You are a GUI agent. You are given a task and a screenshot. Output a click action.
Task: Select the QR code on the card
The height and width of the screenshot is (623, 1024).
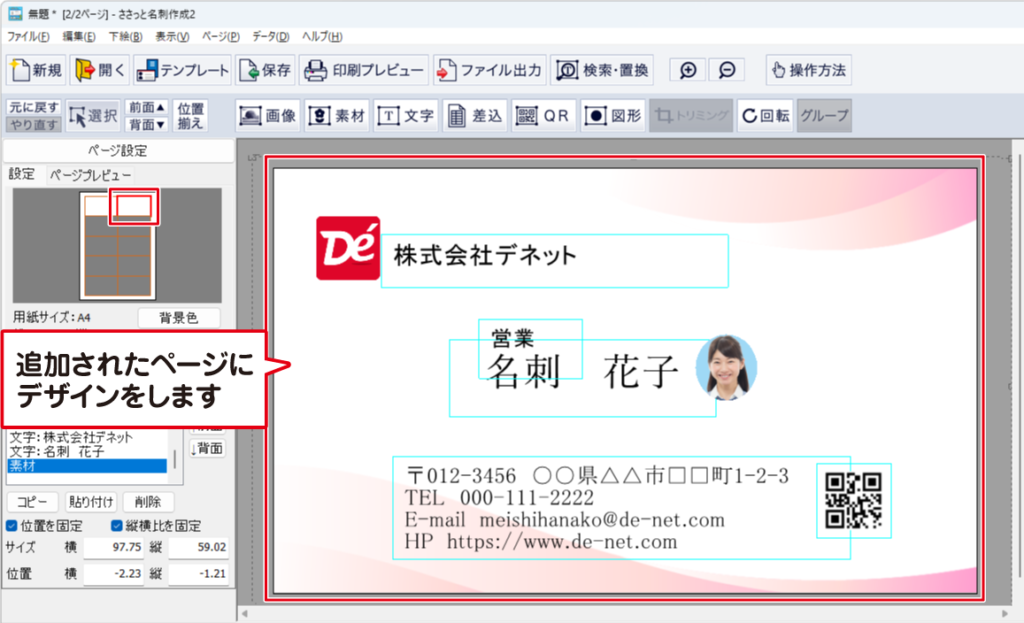pos(854,500)
